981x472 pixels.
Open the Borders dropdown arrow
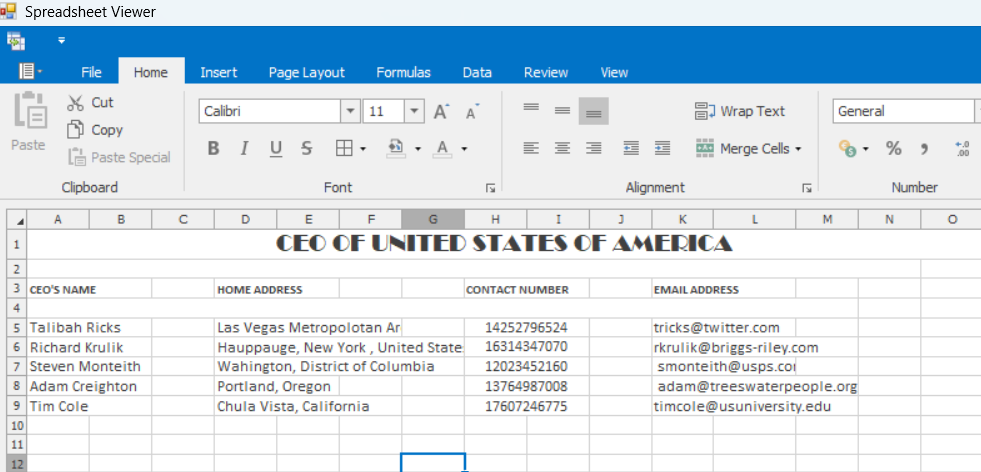tap(363, 149)
